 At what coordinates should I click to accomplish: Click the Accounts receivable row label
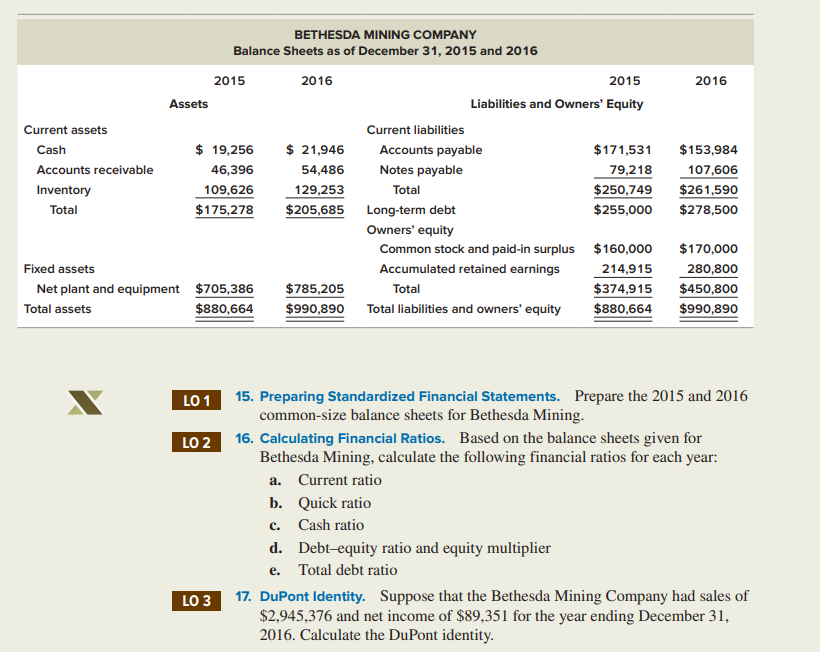(x=95, y=170)
